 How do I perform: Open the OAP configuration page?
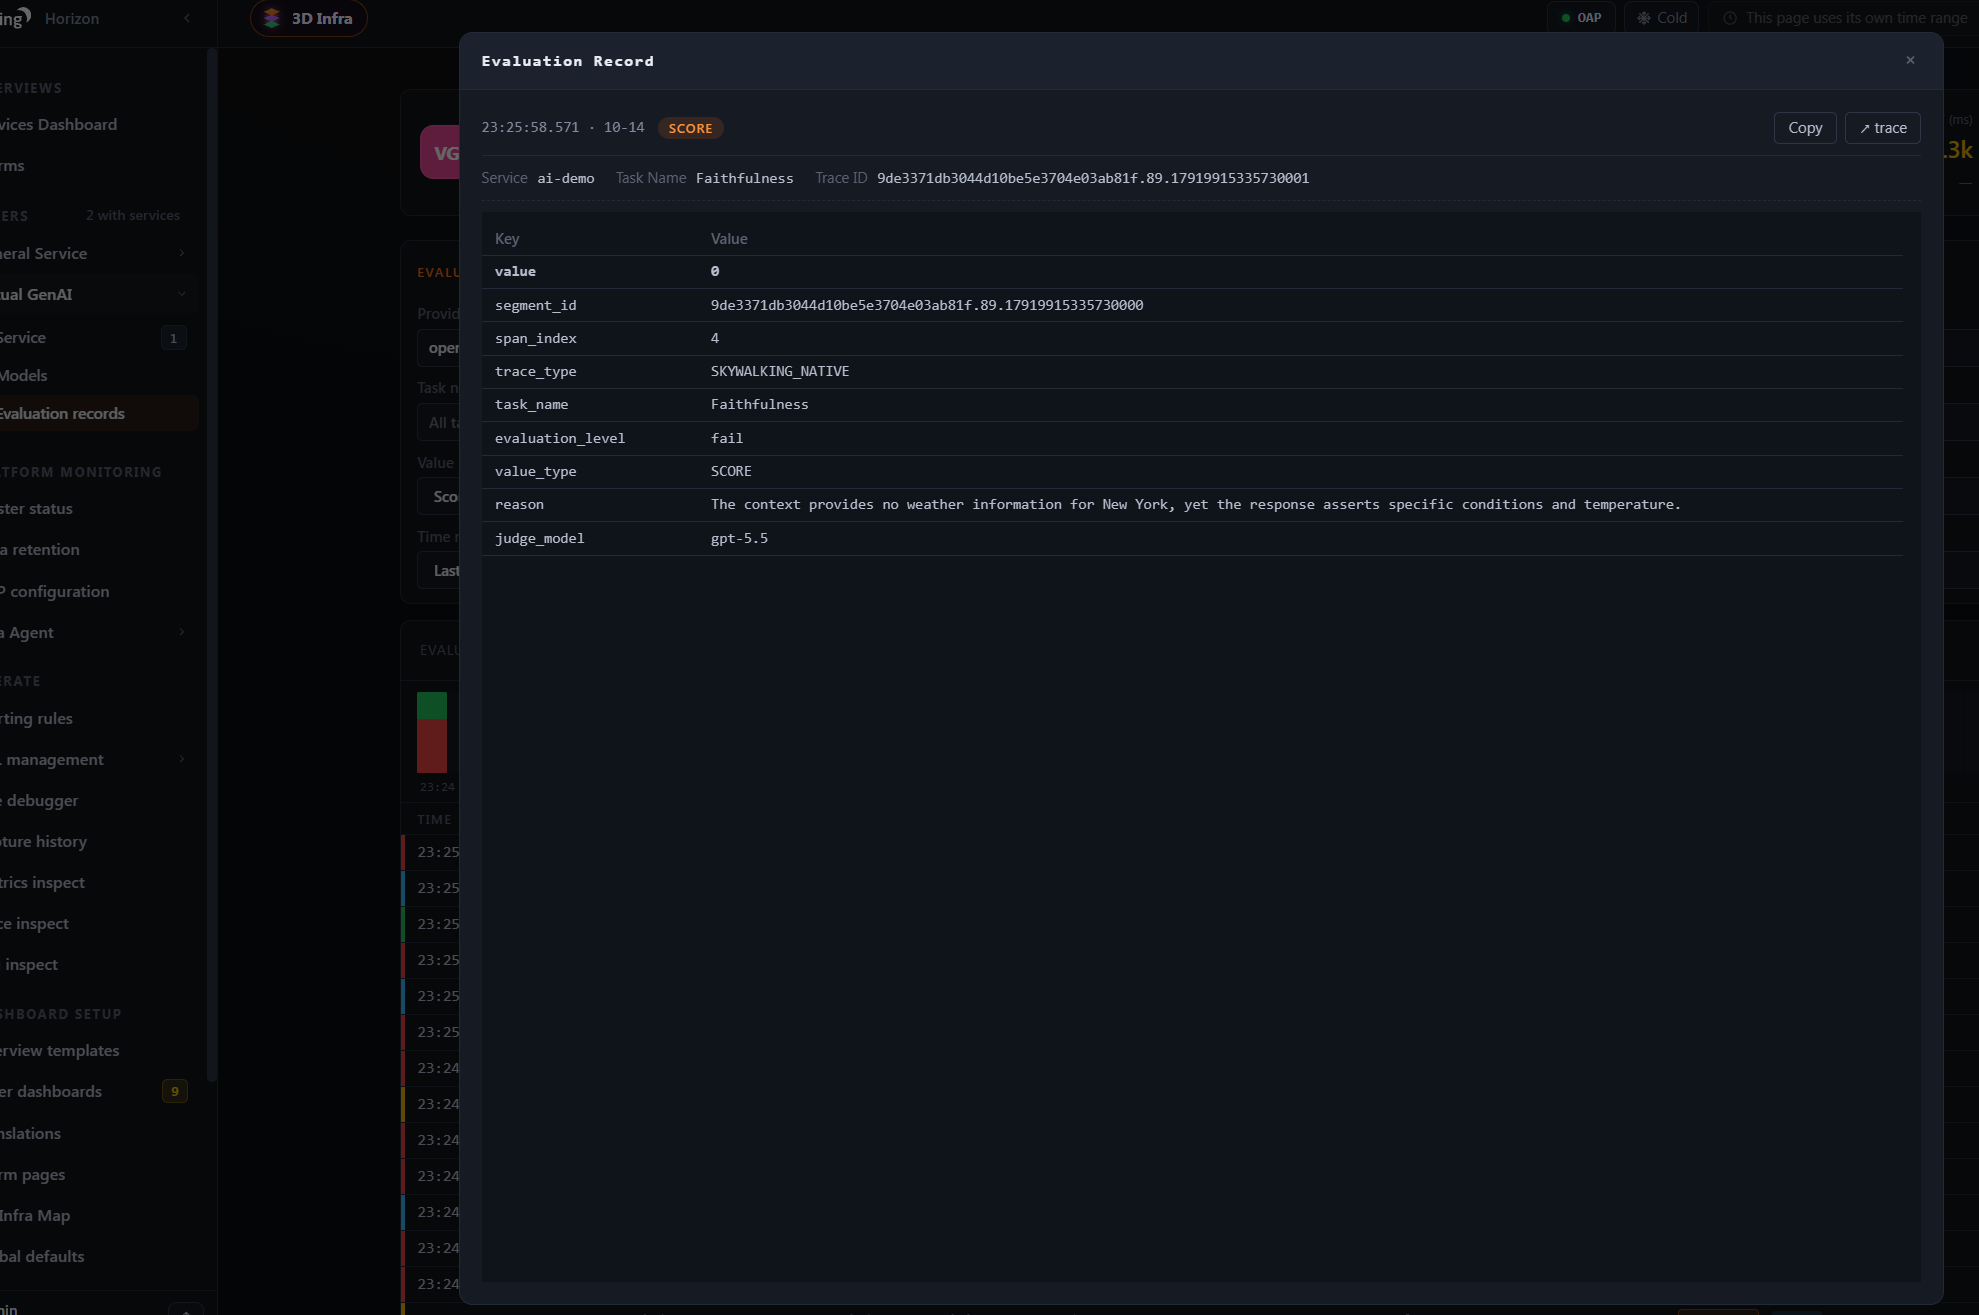coord(55,591)
